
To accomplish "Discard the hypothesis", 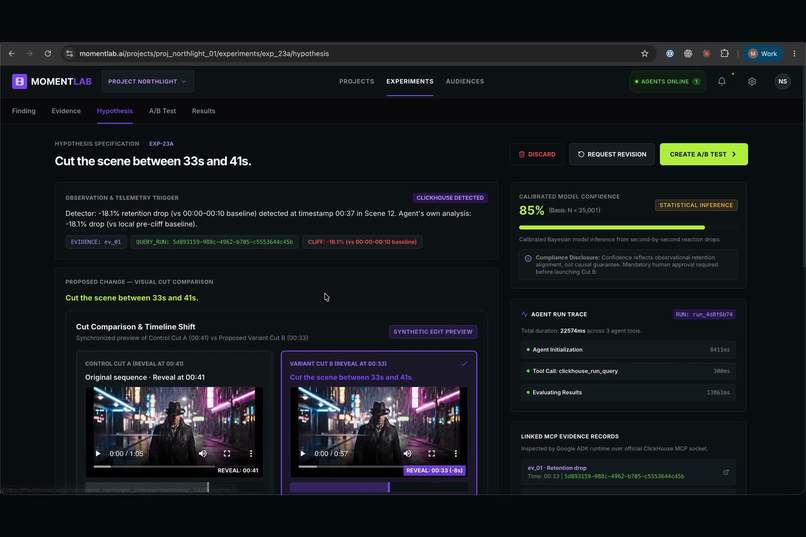I will 537,154.
